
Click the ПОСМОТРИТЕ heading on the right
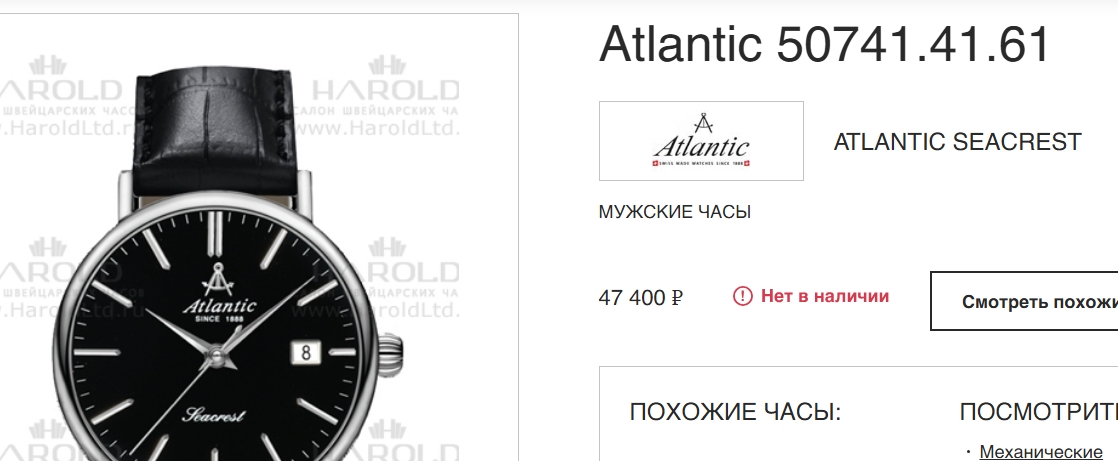click(1039, 412)
